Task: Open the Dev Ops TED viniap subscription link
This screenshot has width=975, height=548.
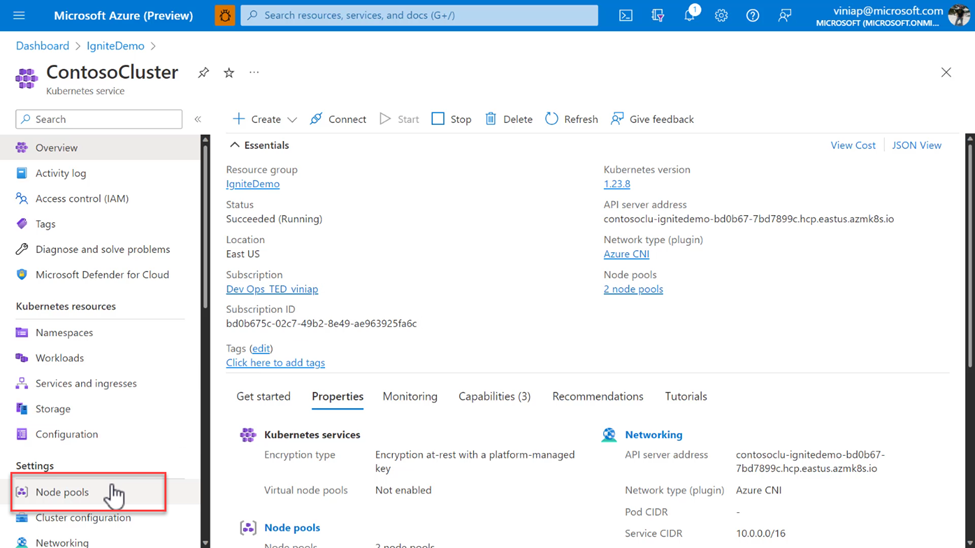Action: (x=272, y=289)
